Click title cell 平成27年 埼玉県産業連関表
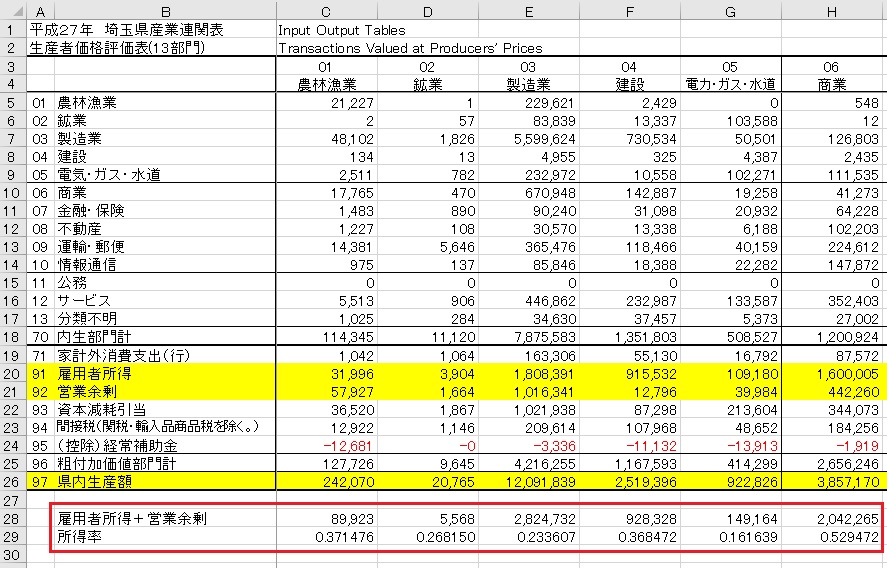The image size is (887, 568). tap(127, 29)
